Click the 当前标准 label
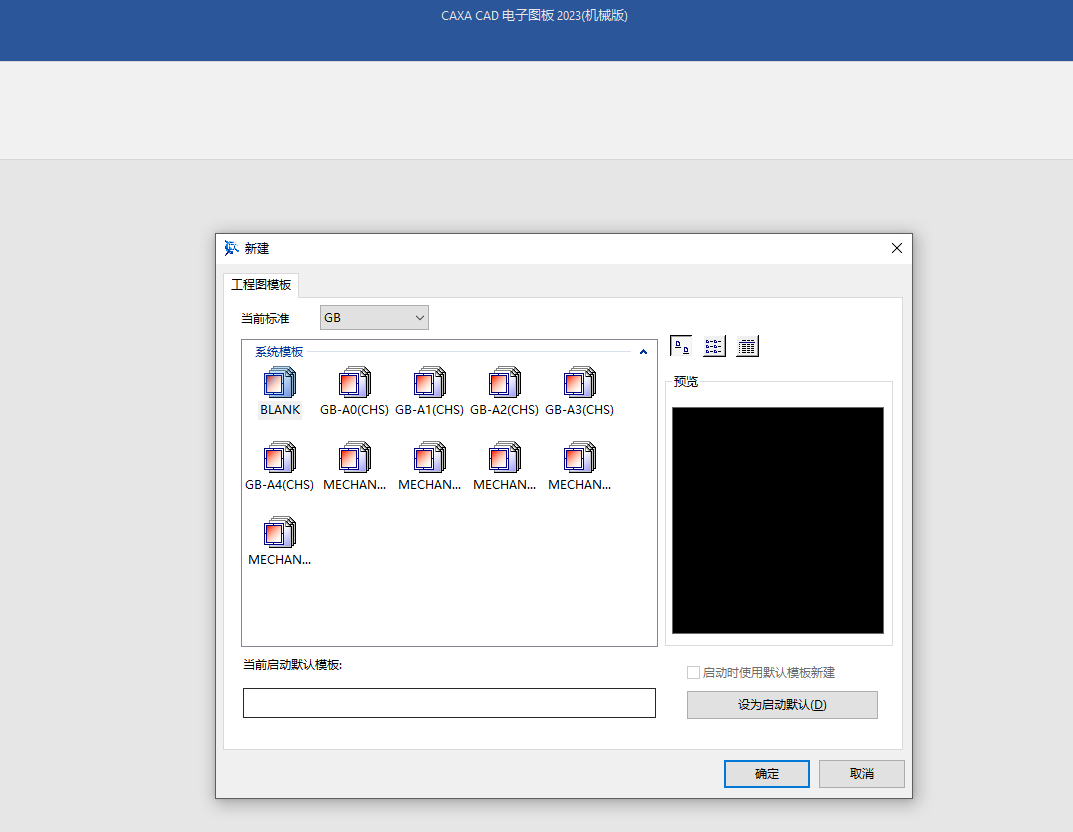1073x832 pixels. 266,319
